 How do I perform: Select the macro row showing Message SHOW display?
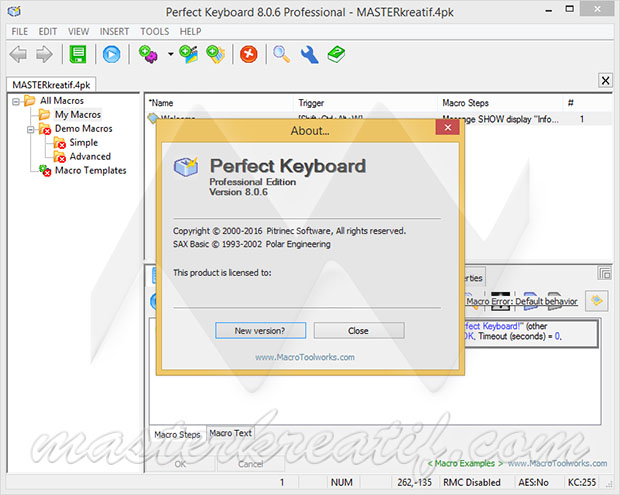(x=378, y=119)
